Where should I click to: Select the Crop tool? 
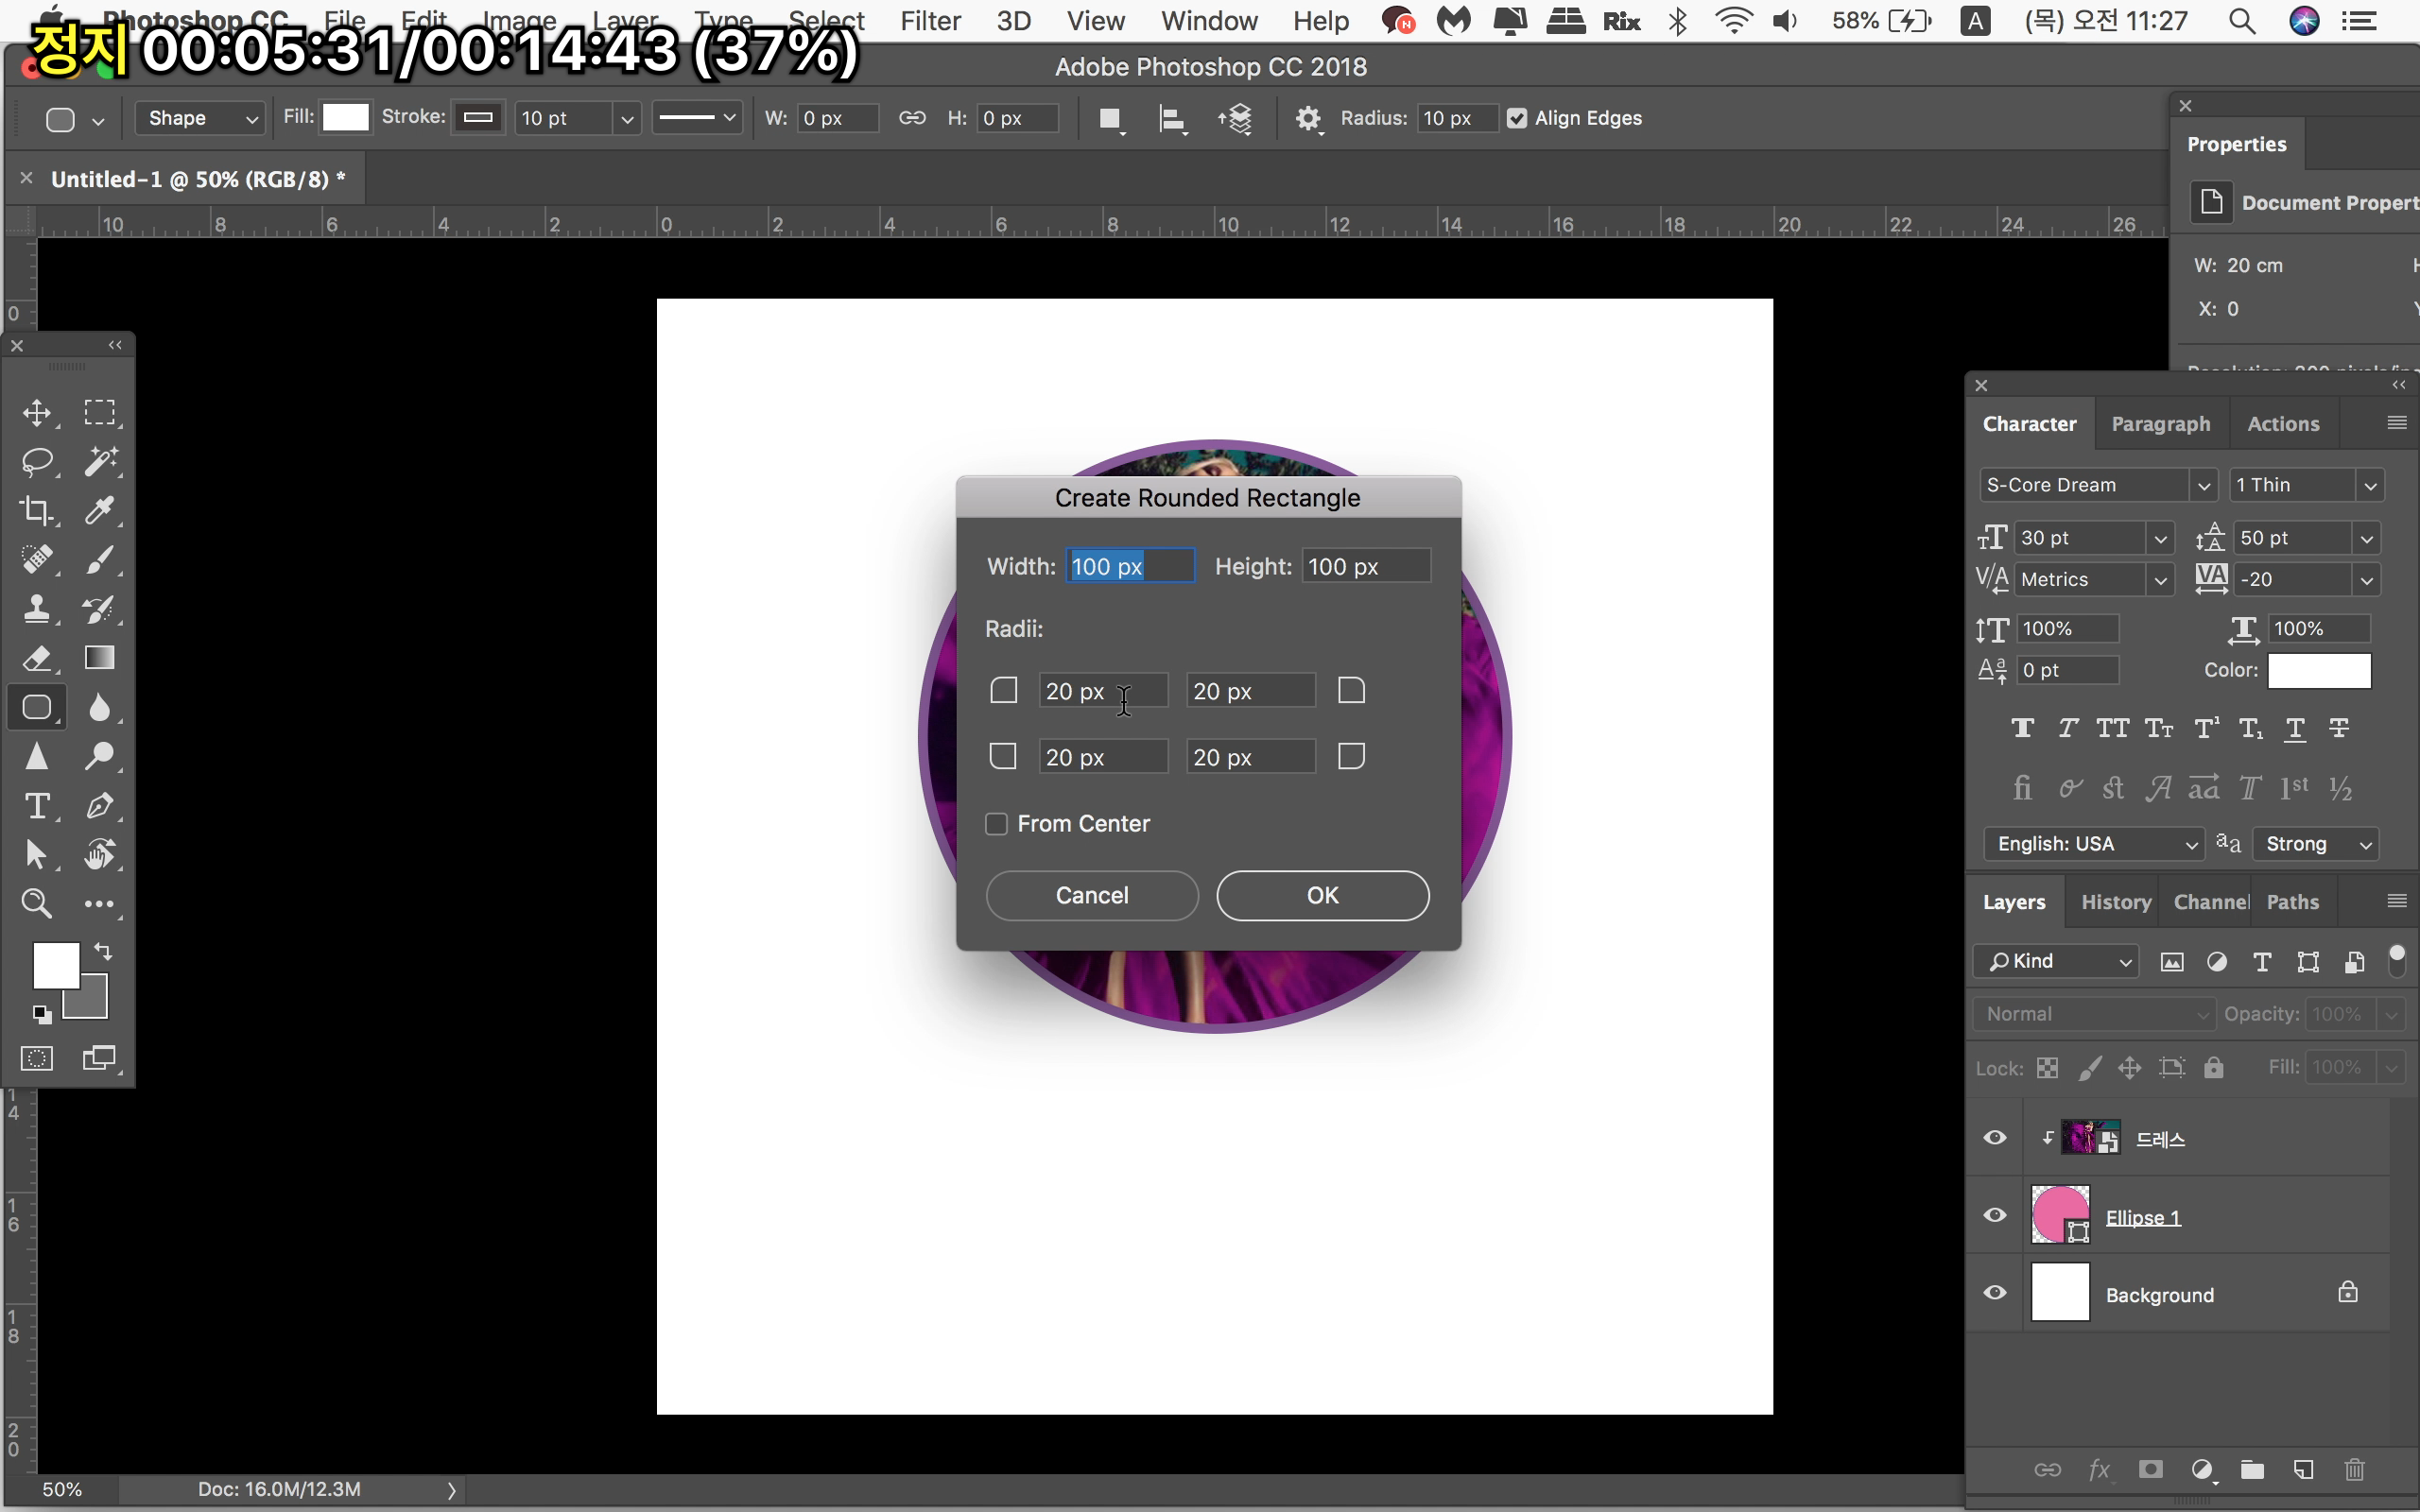pos(37,511)
